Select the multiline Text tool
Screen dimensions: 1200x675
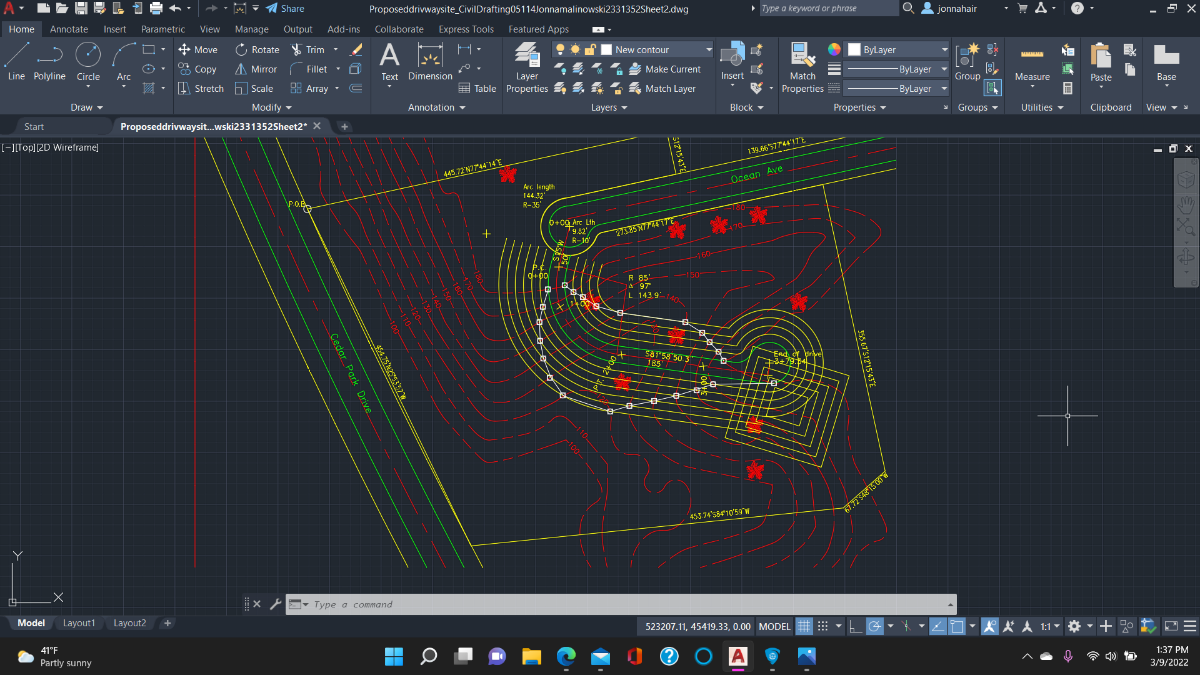pos(389,62)
